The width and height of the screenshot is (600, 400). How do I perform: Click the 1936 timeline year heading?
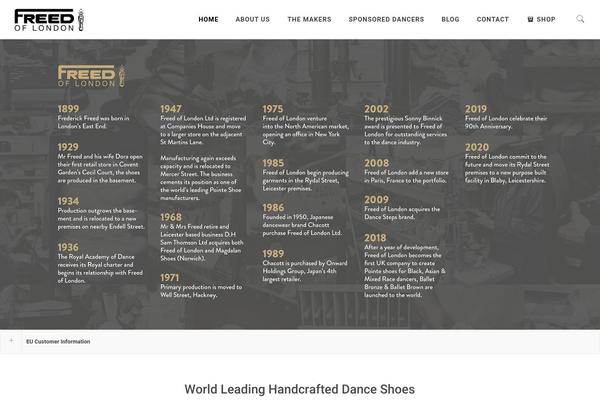tap(68, 247)
